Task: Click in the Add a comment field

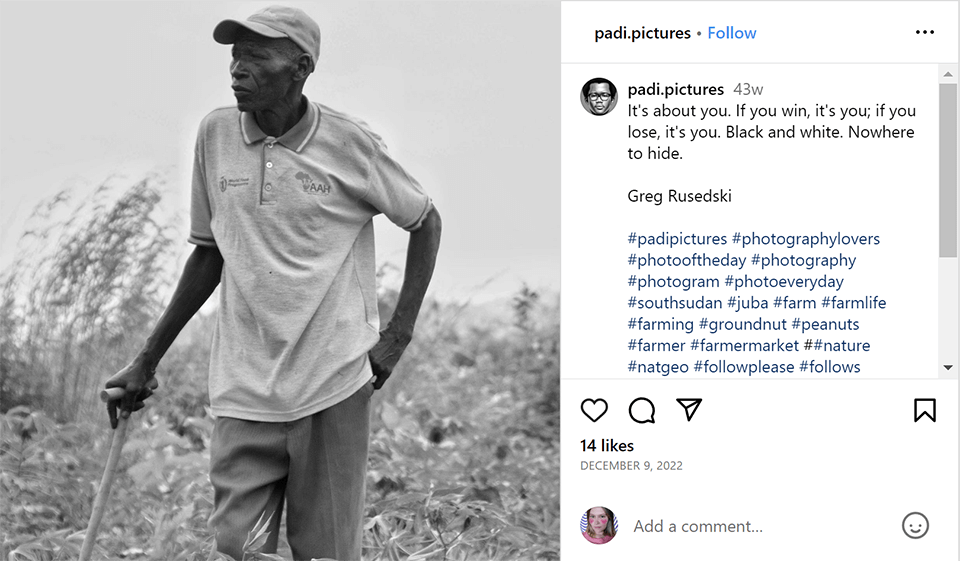Action: coord(760,526)
